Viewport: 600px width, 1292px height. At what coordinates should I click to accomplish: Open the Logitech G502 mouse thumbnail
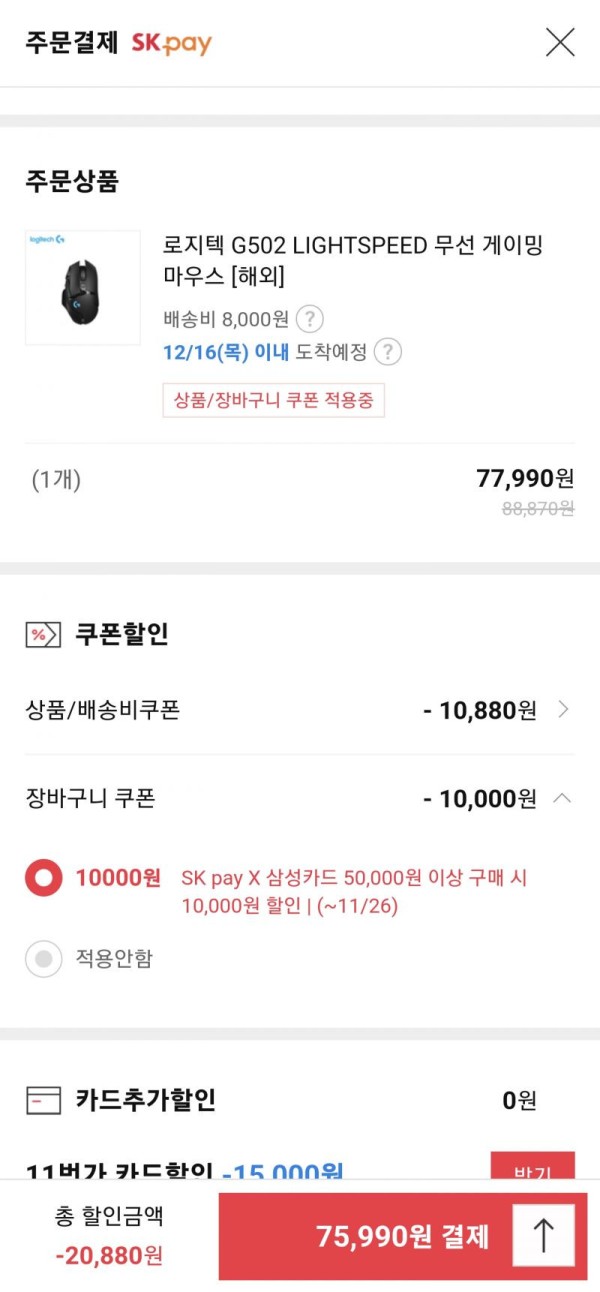[x=83, y=287]
